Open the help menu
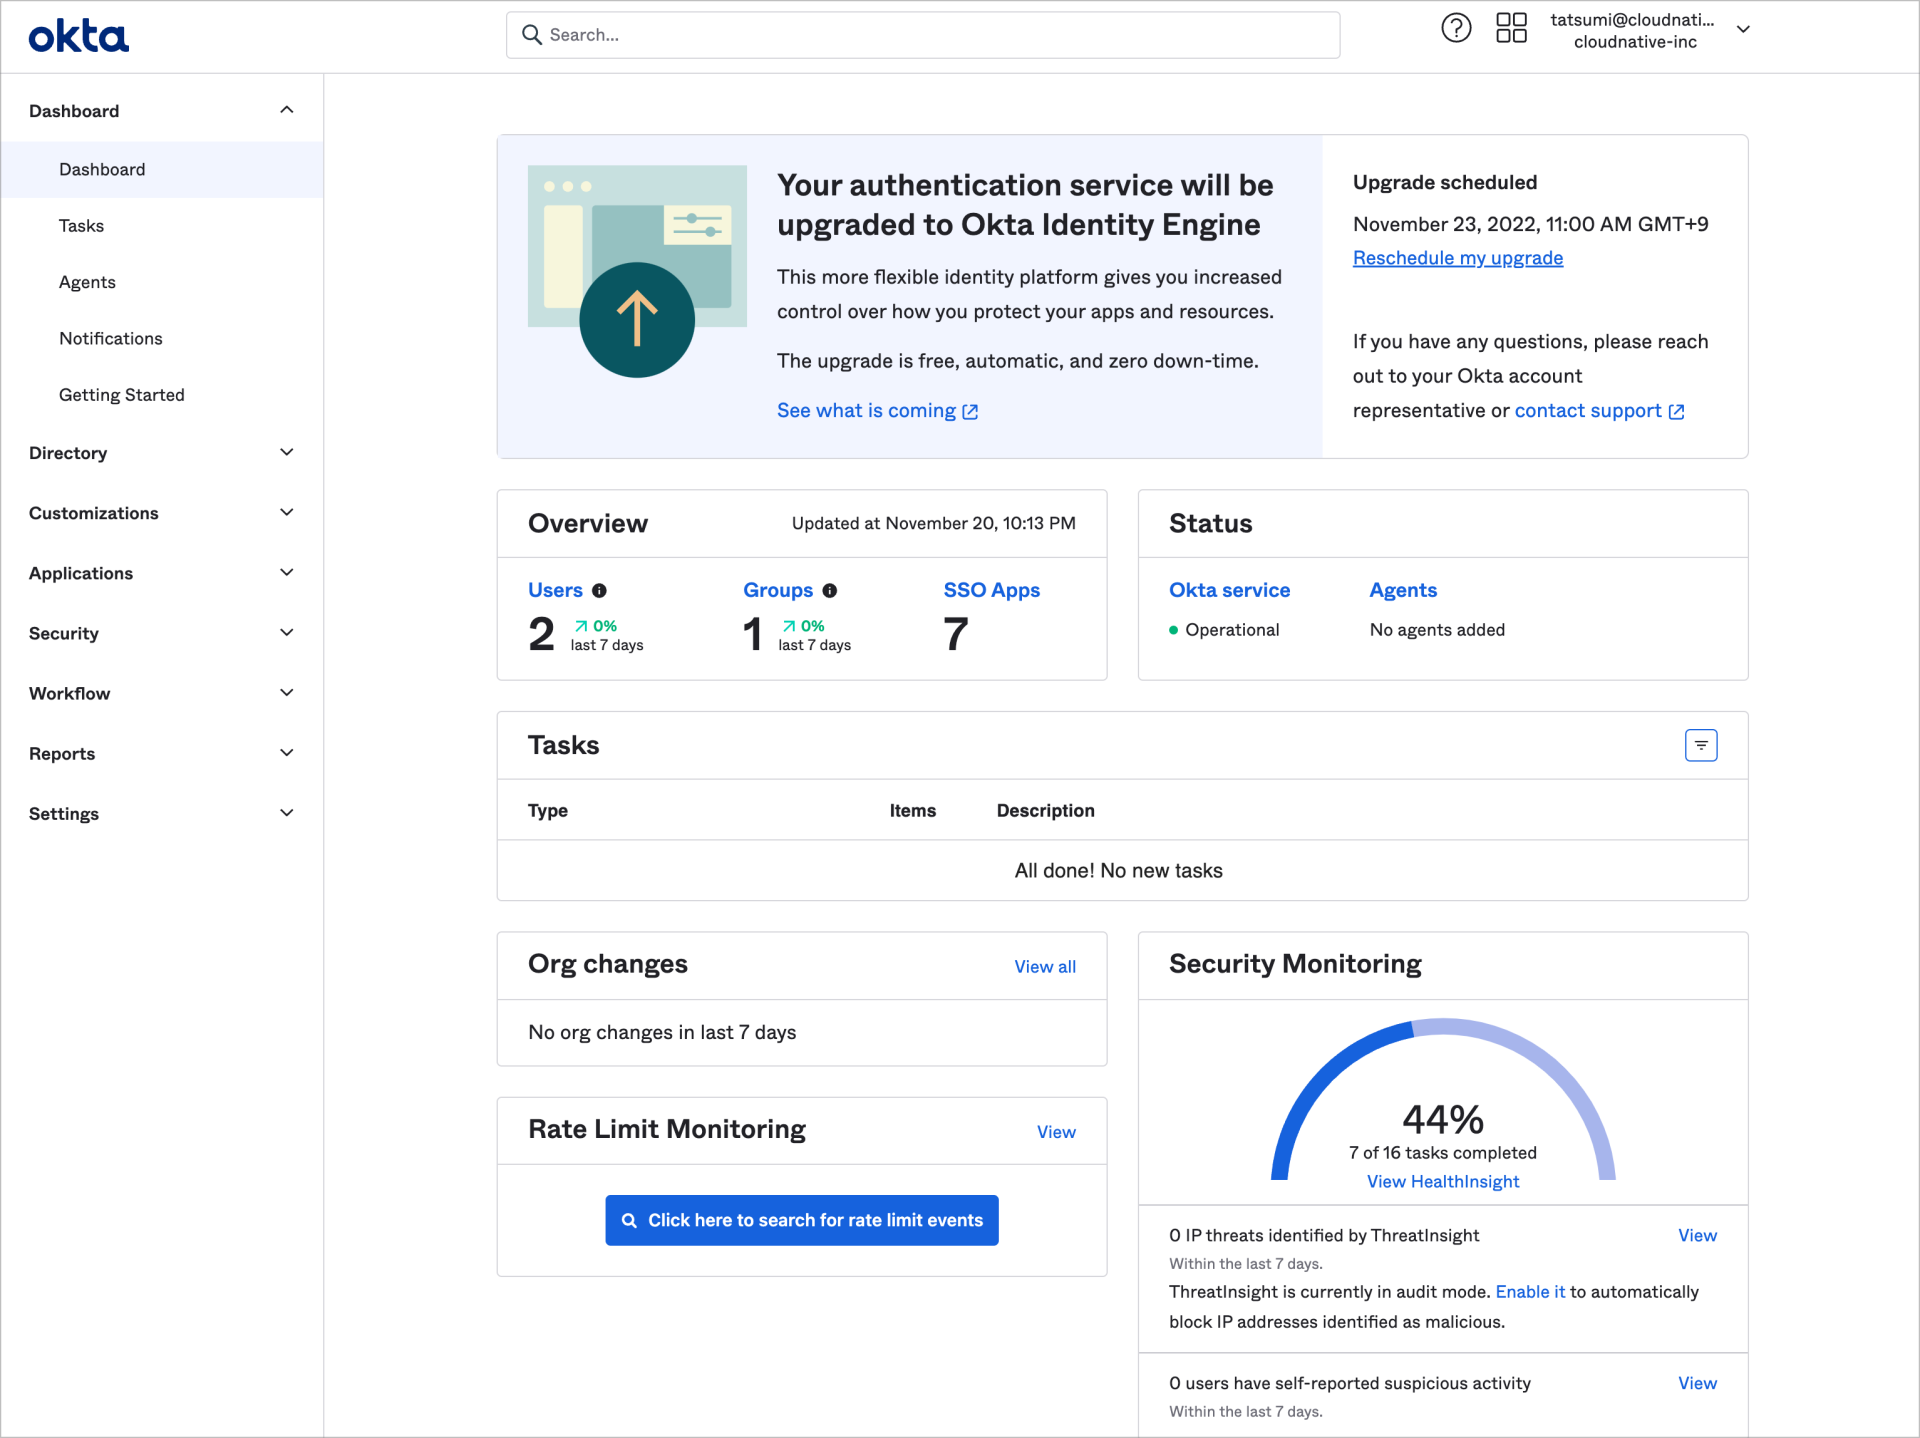The image size is (1920, 1438). coord(1456,28)
